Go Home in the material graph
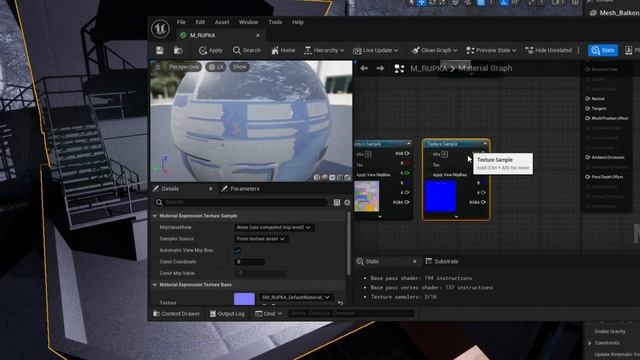The width and height of the screenshot is (640, 360). click(x=283, y=50)
